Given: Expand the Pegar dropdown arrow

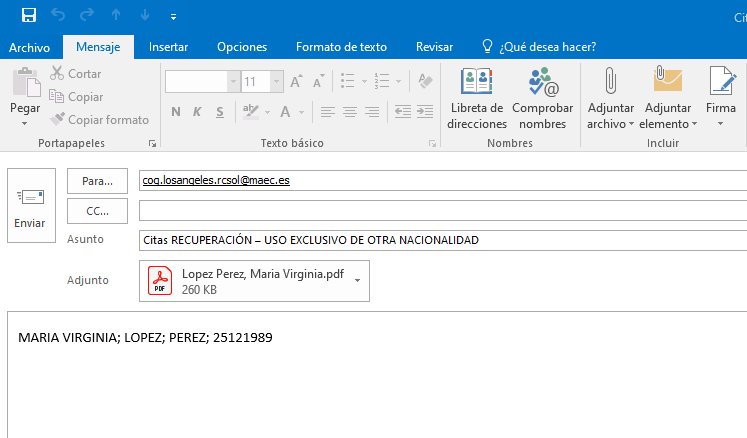Looking at the screenshot, I should tap(25, 124).
